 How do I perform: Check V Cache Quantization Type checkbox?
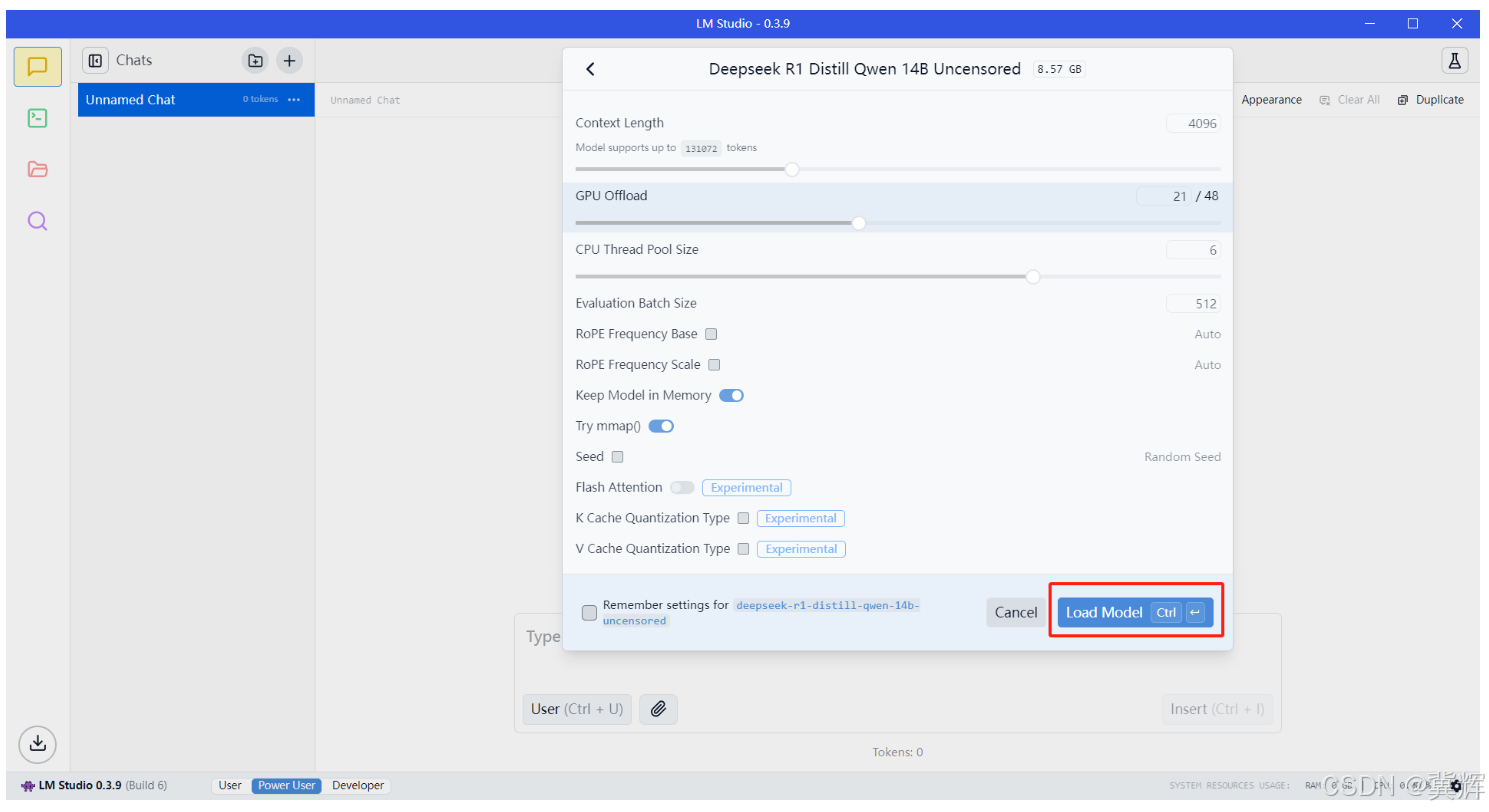(743, 549)
